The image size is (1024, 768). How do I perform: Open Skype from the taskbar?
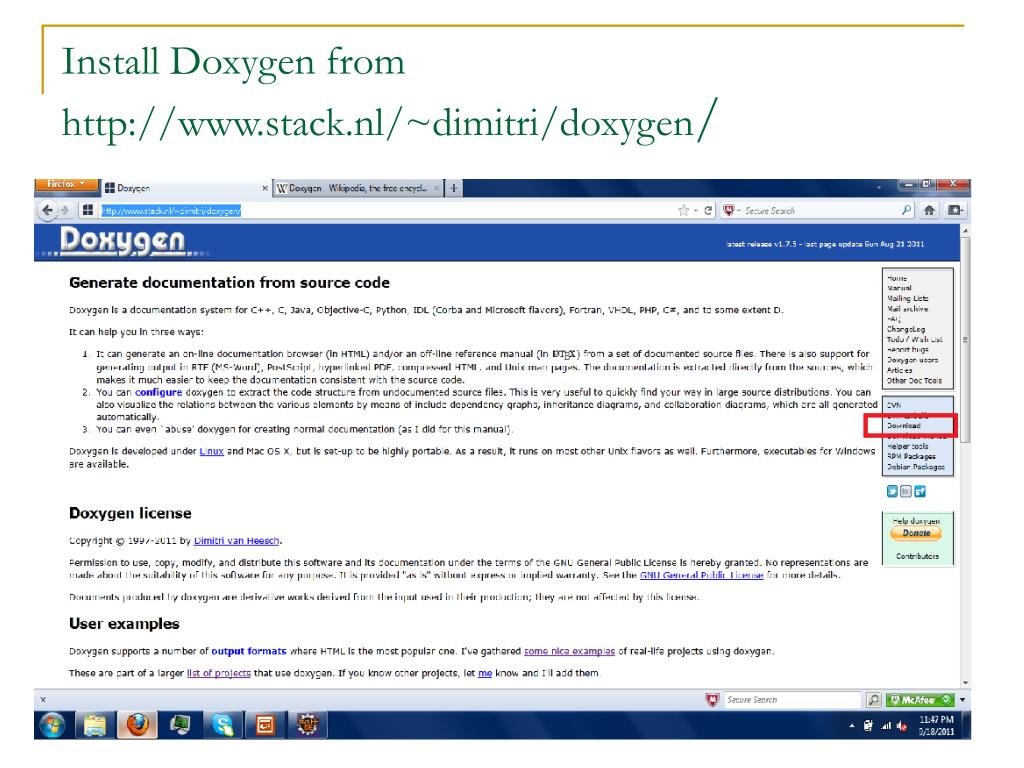click(223, 725)
